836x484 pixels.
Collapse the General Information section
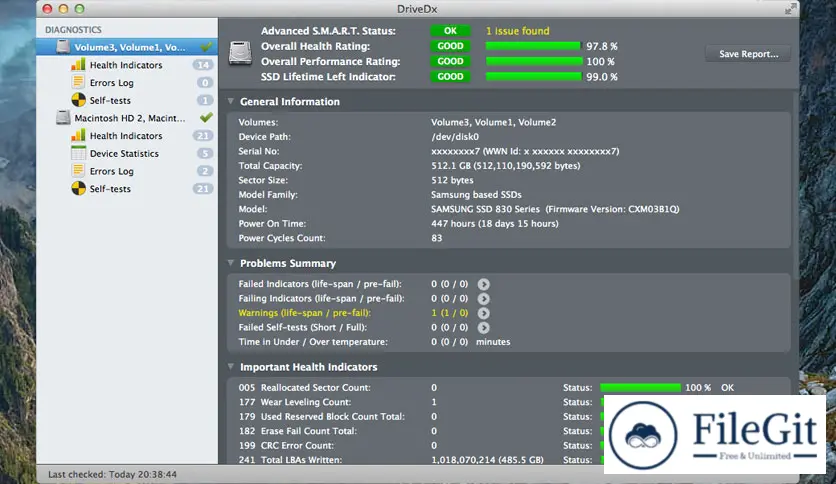pyautogui.click(x=231, y=101)
